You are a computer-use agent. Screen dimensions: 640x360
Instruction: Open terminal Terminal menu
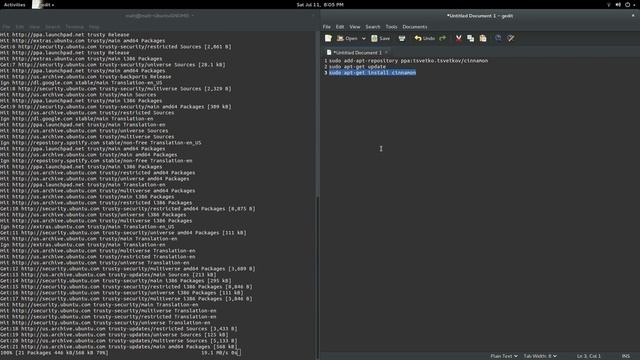pos(74,27)
